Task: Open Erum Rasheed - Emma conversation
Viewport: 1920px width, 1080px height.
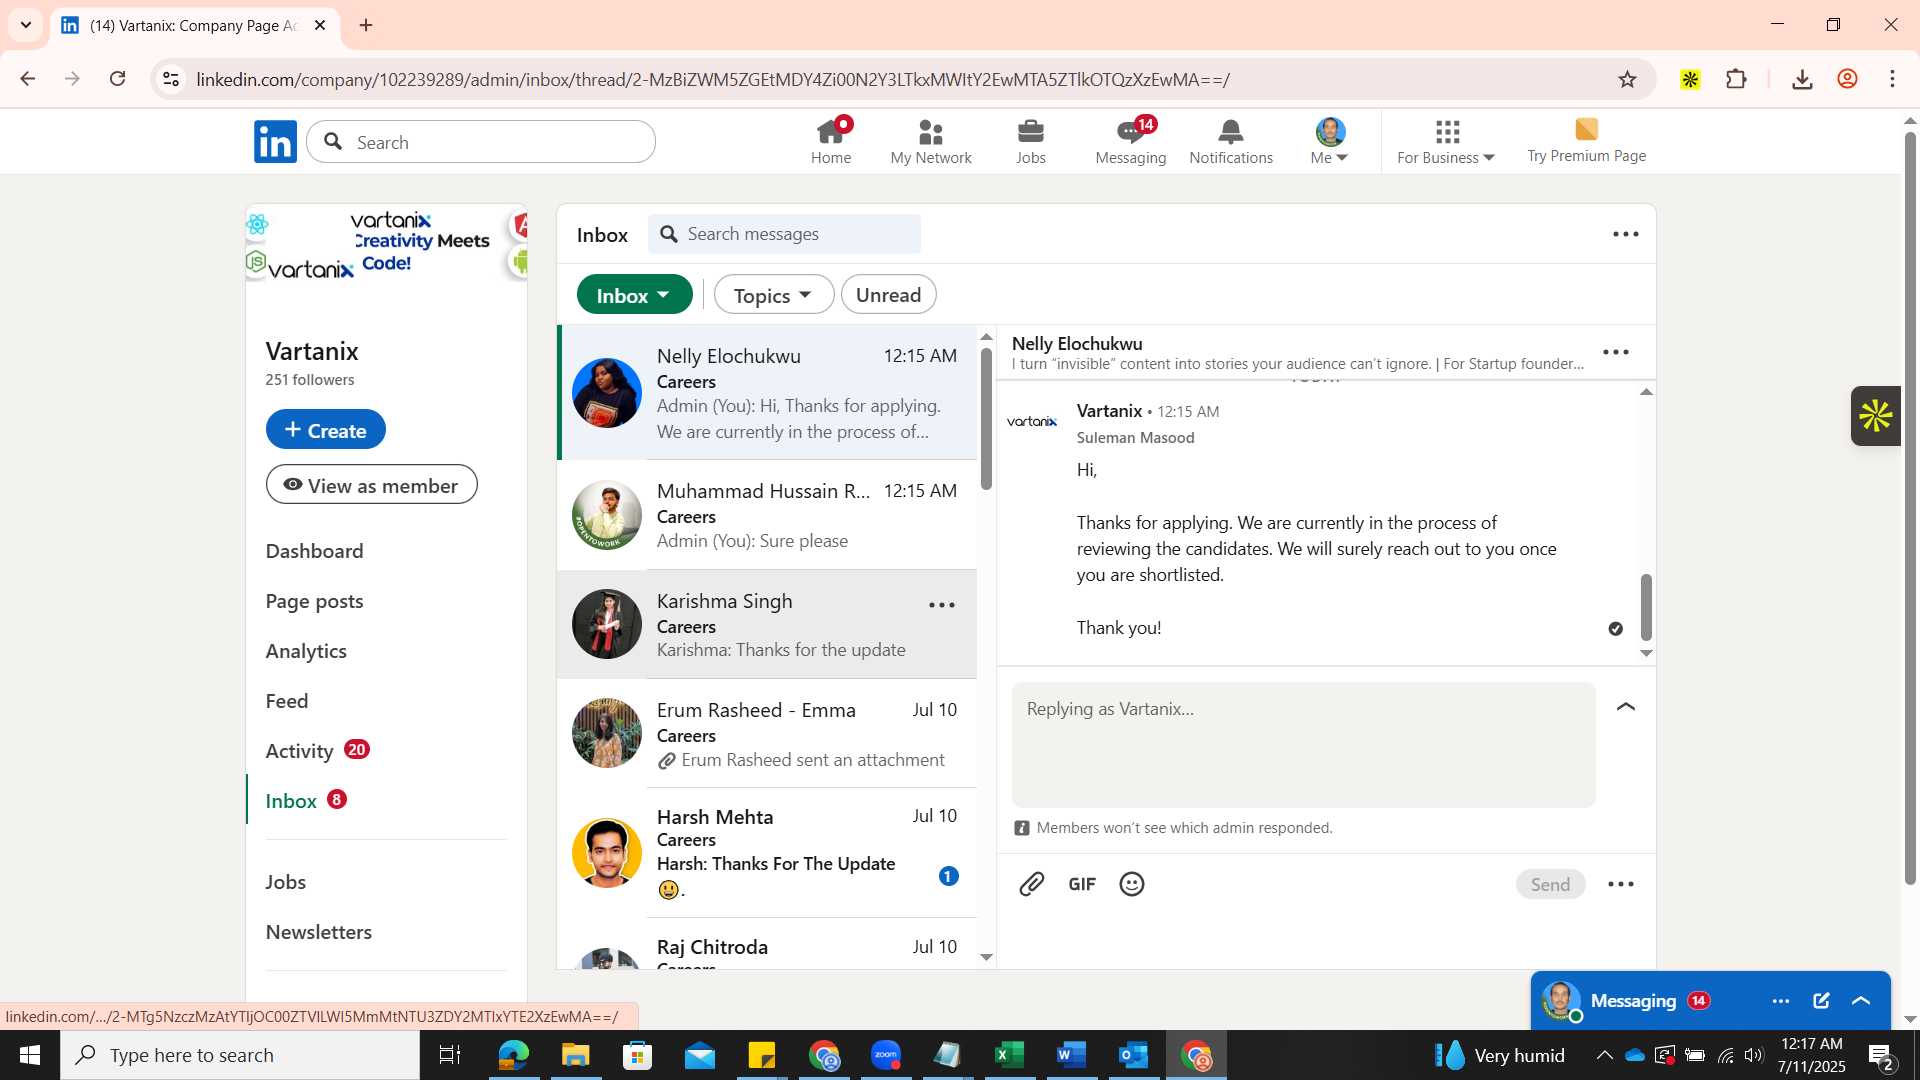Action: [768, 734]
